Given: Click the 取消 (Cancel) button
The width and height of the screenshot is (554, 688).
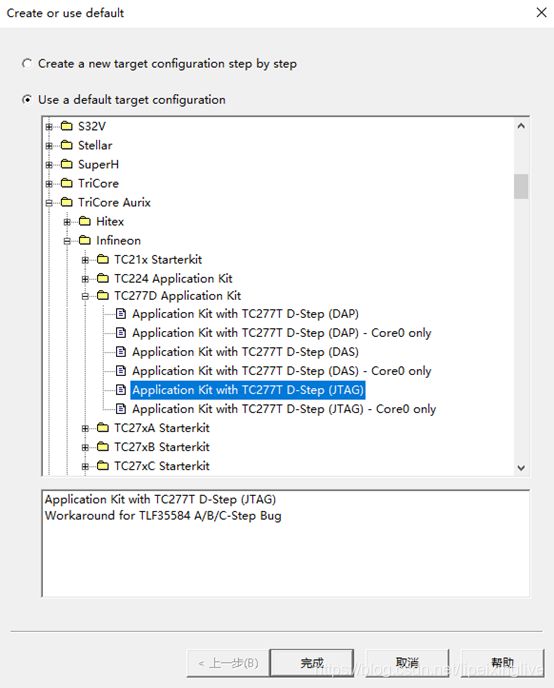Looking at the screenshot, I should pyautogui.click(x=407, y=663).
